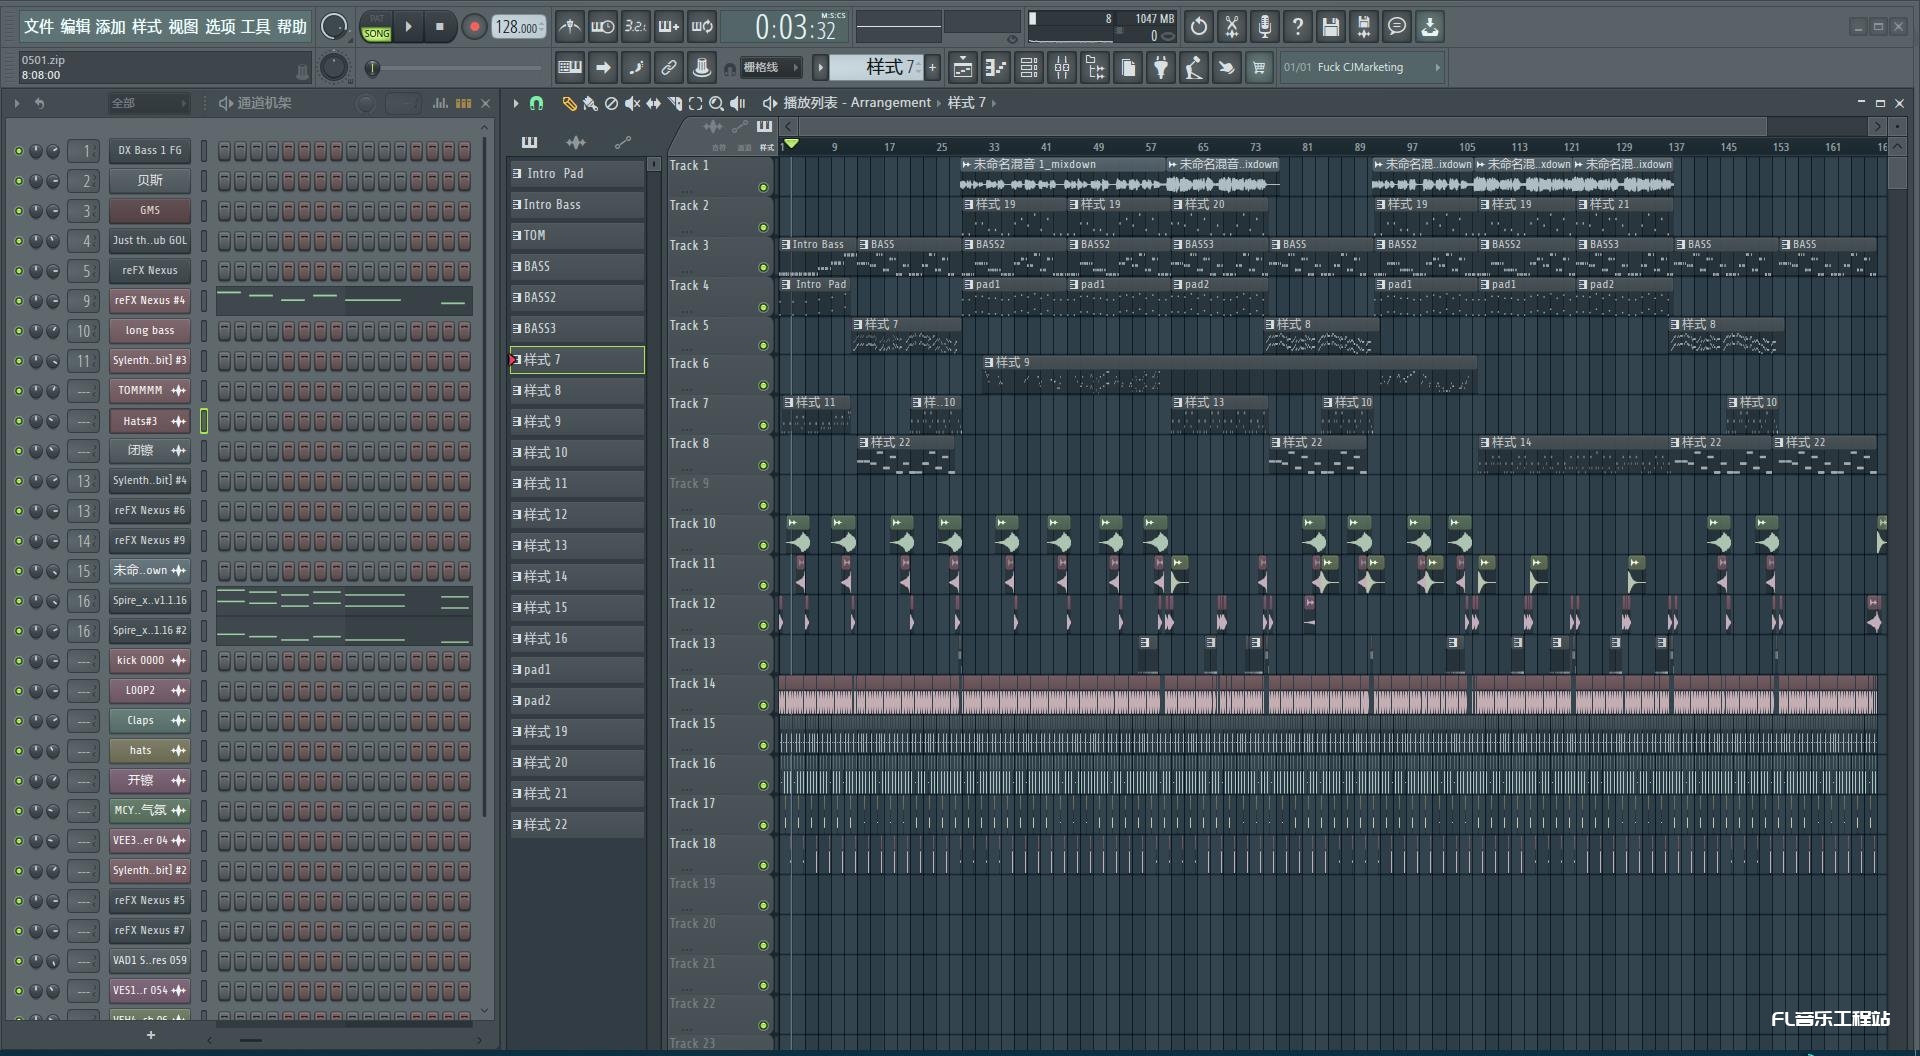Toggle the 3.2.1 countdown before recording

coord(636,27)
